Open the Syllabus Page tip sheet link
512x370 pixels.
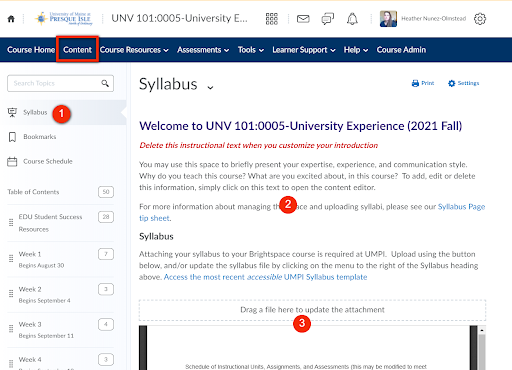(x=461, y=207)
